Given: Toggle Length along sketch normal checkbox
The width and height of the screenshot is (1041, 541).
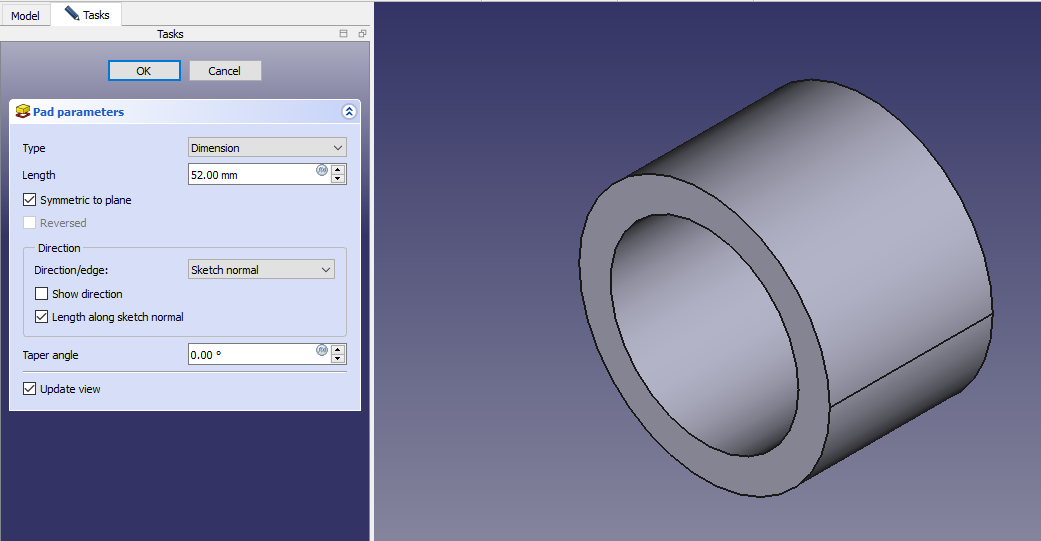Looking at the screenshot, I should coord(42,317).
